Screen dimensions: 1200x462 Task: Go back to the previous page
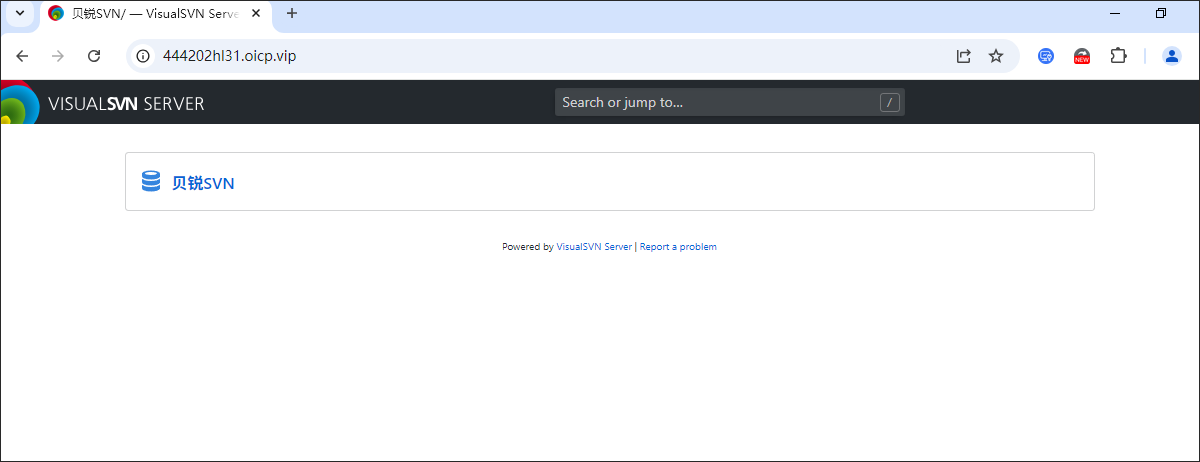coord(23,56)
